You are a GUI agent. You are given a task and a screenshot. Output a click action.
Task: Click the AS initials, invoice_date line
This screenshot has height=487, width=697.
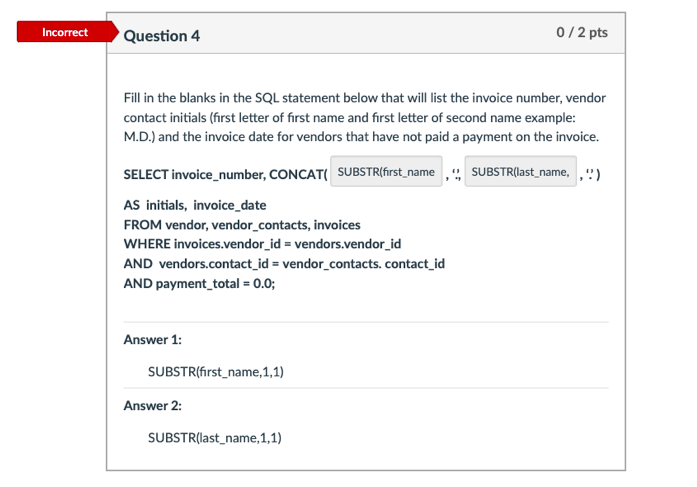click(195, 205)
